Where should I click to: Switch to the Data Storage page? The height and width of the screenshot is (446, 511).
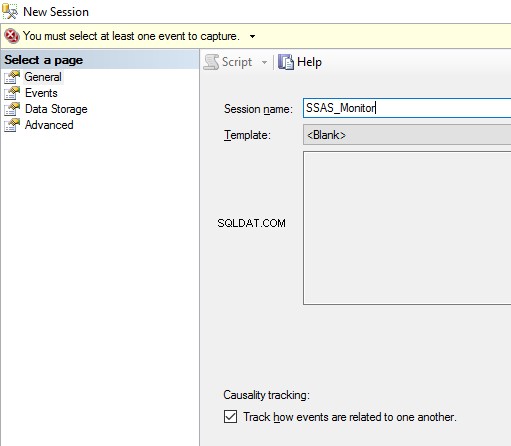(56, 109)
